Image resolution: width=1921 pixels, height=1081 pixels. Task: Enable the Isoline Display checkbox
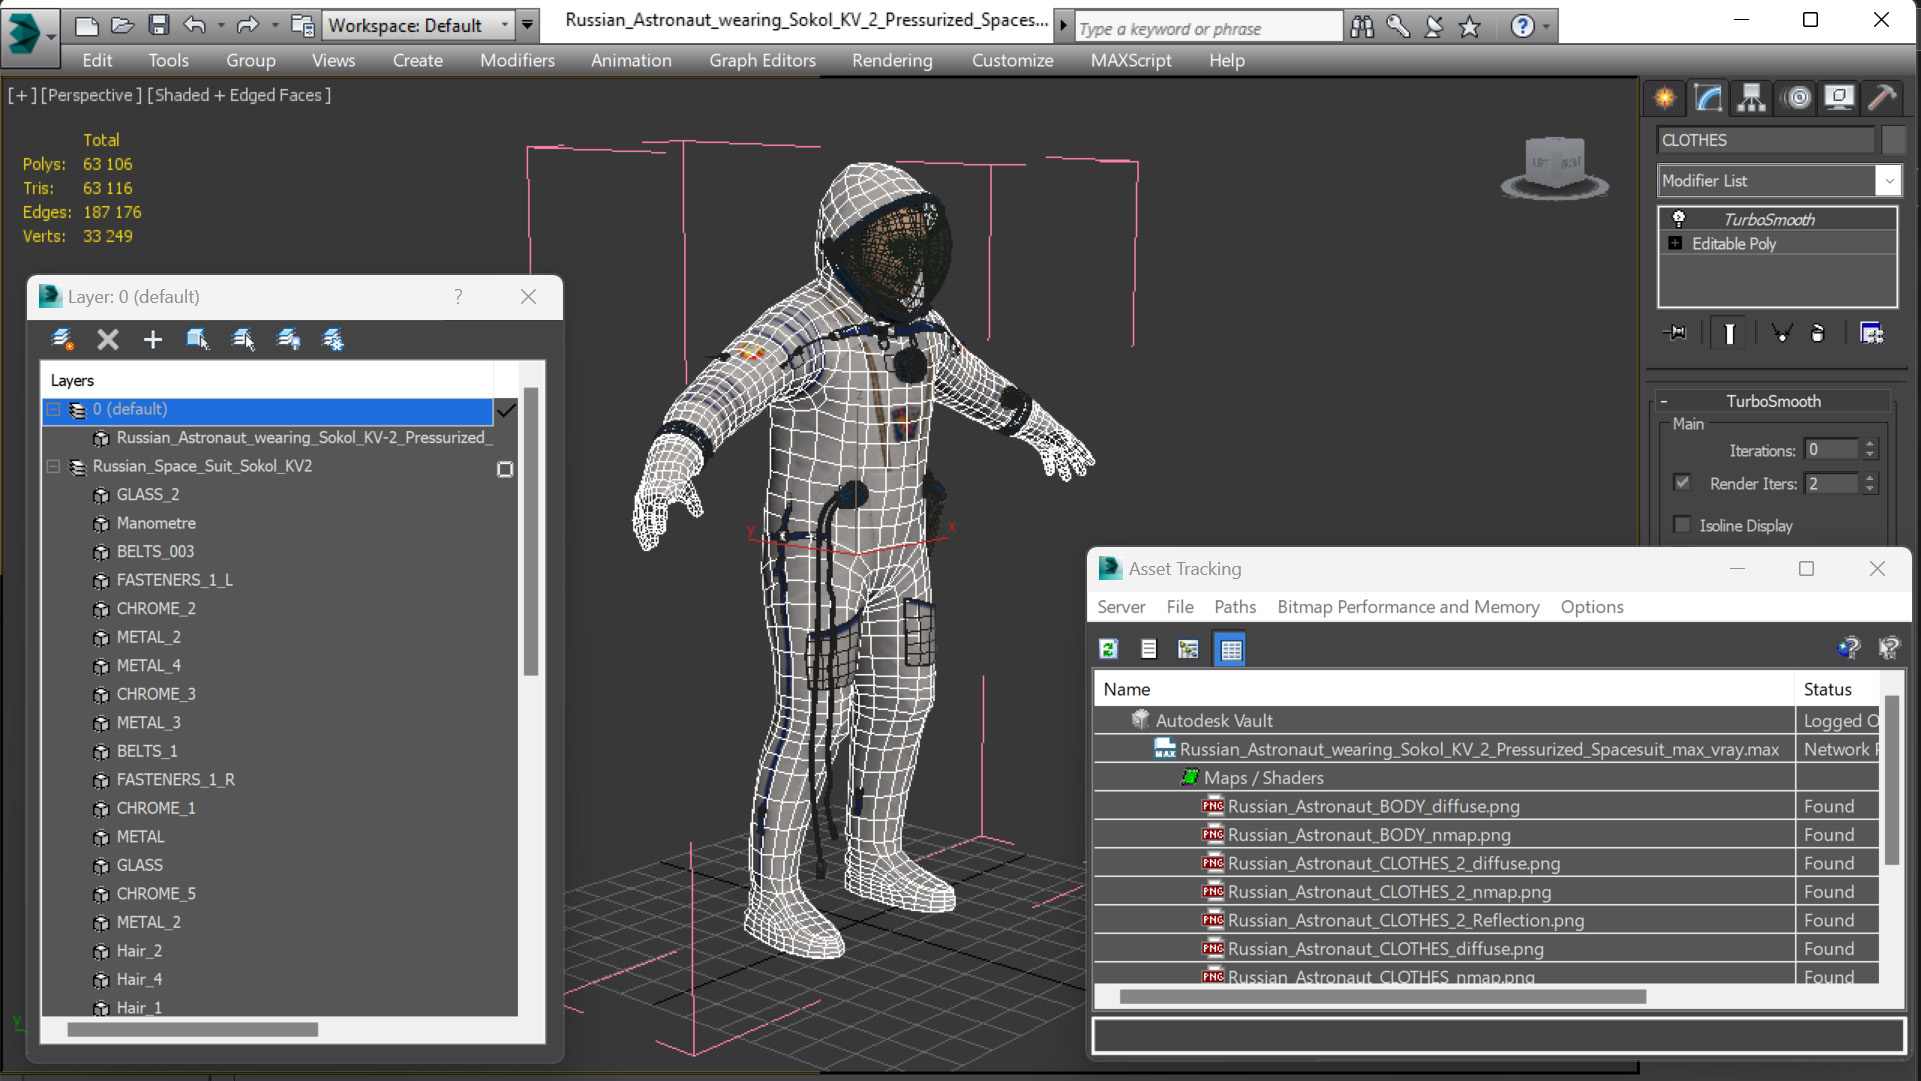click(x=1682, y=525)
